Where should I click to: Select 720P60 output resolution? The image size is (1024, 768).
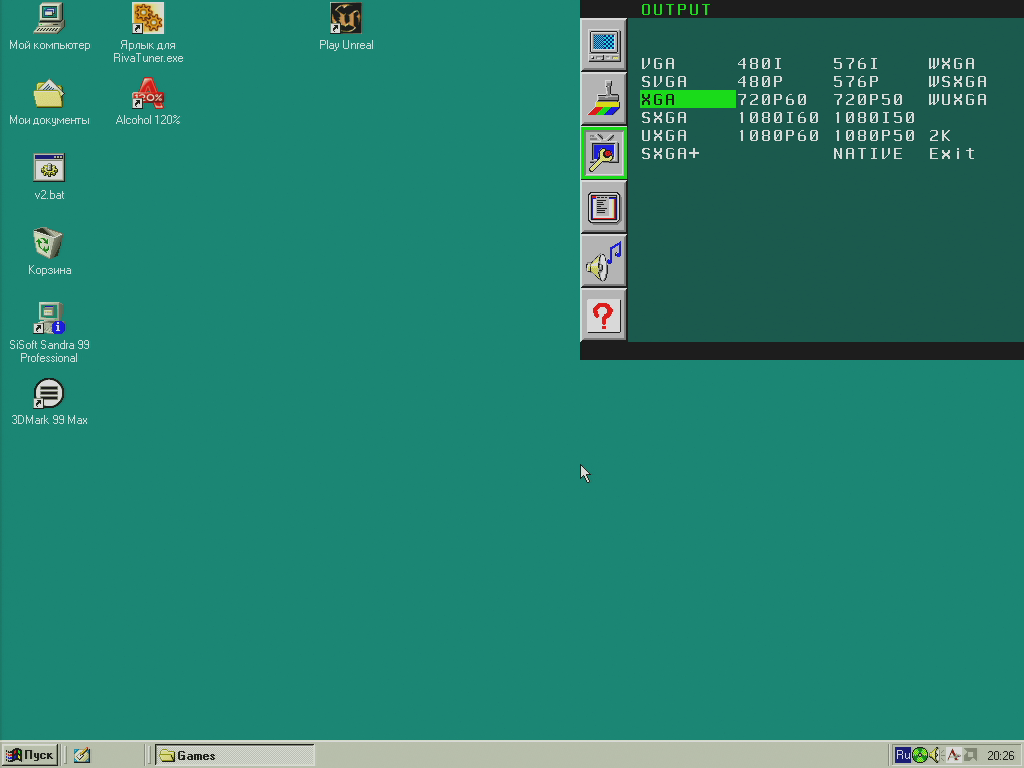coord(778,99)
